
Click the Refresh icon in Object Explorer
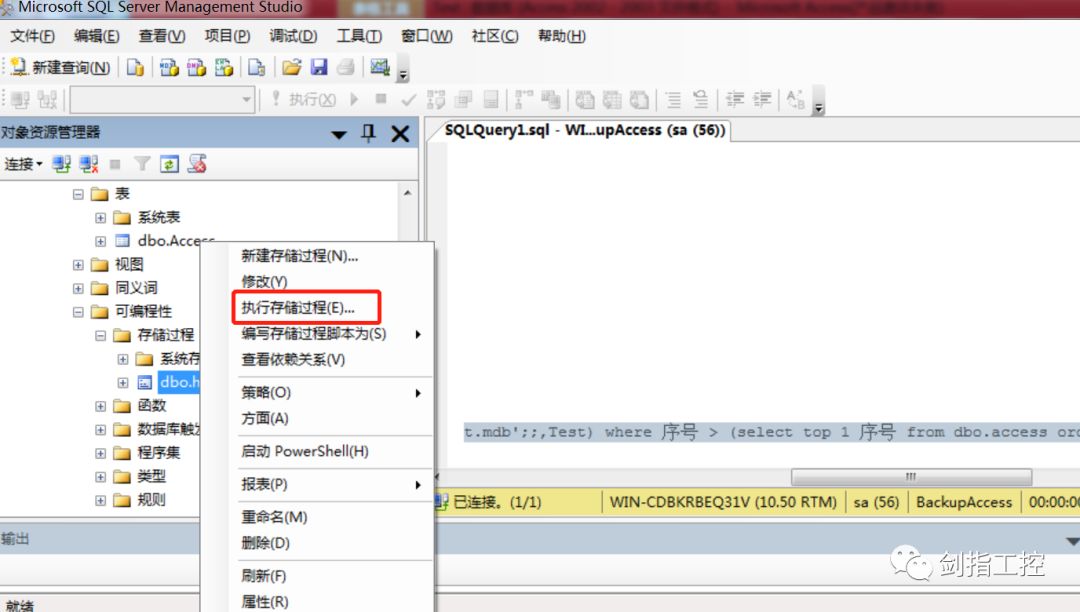[169, 164]
